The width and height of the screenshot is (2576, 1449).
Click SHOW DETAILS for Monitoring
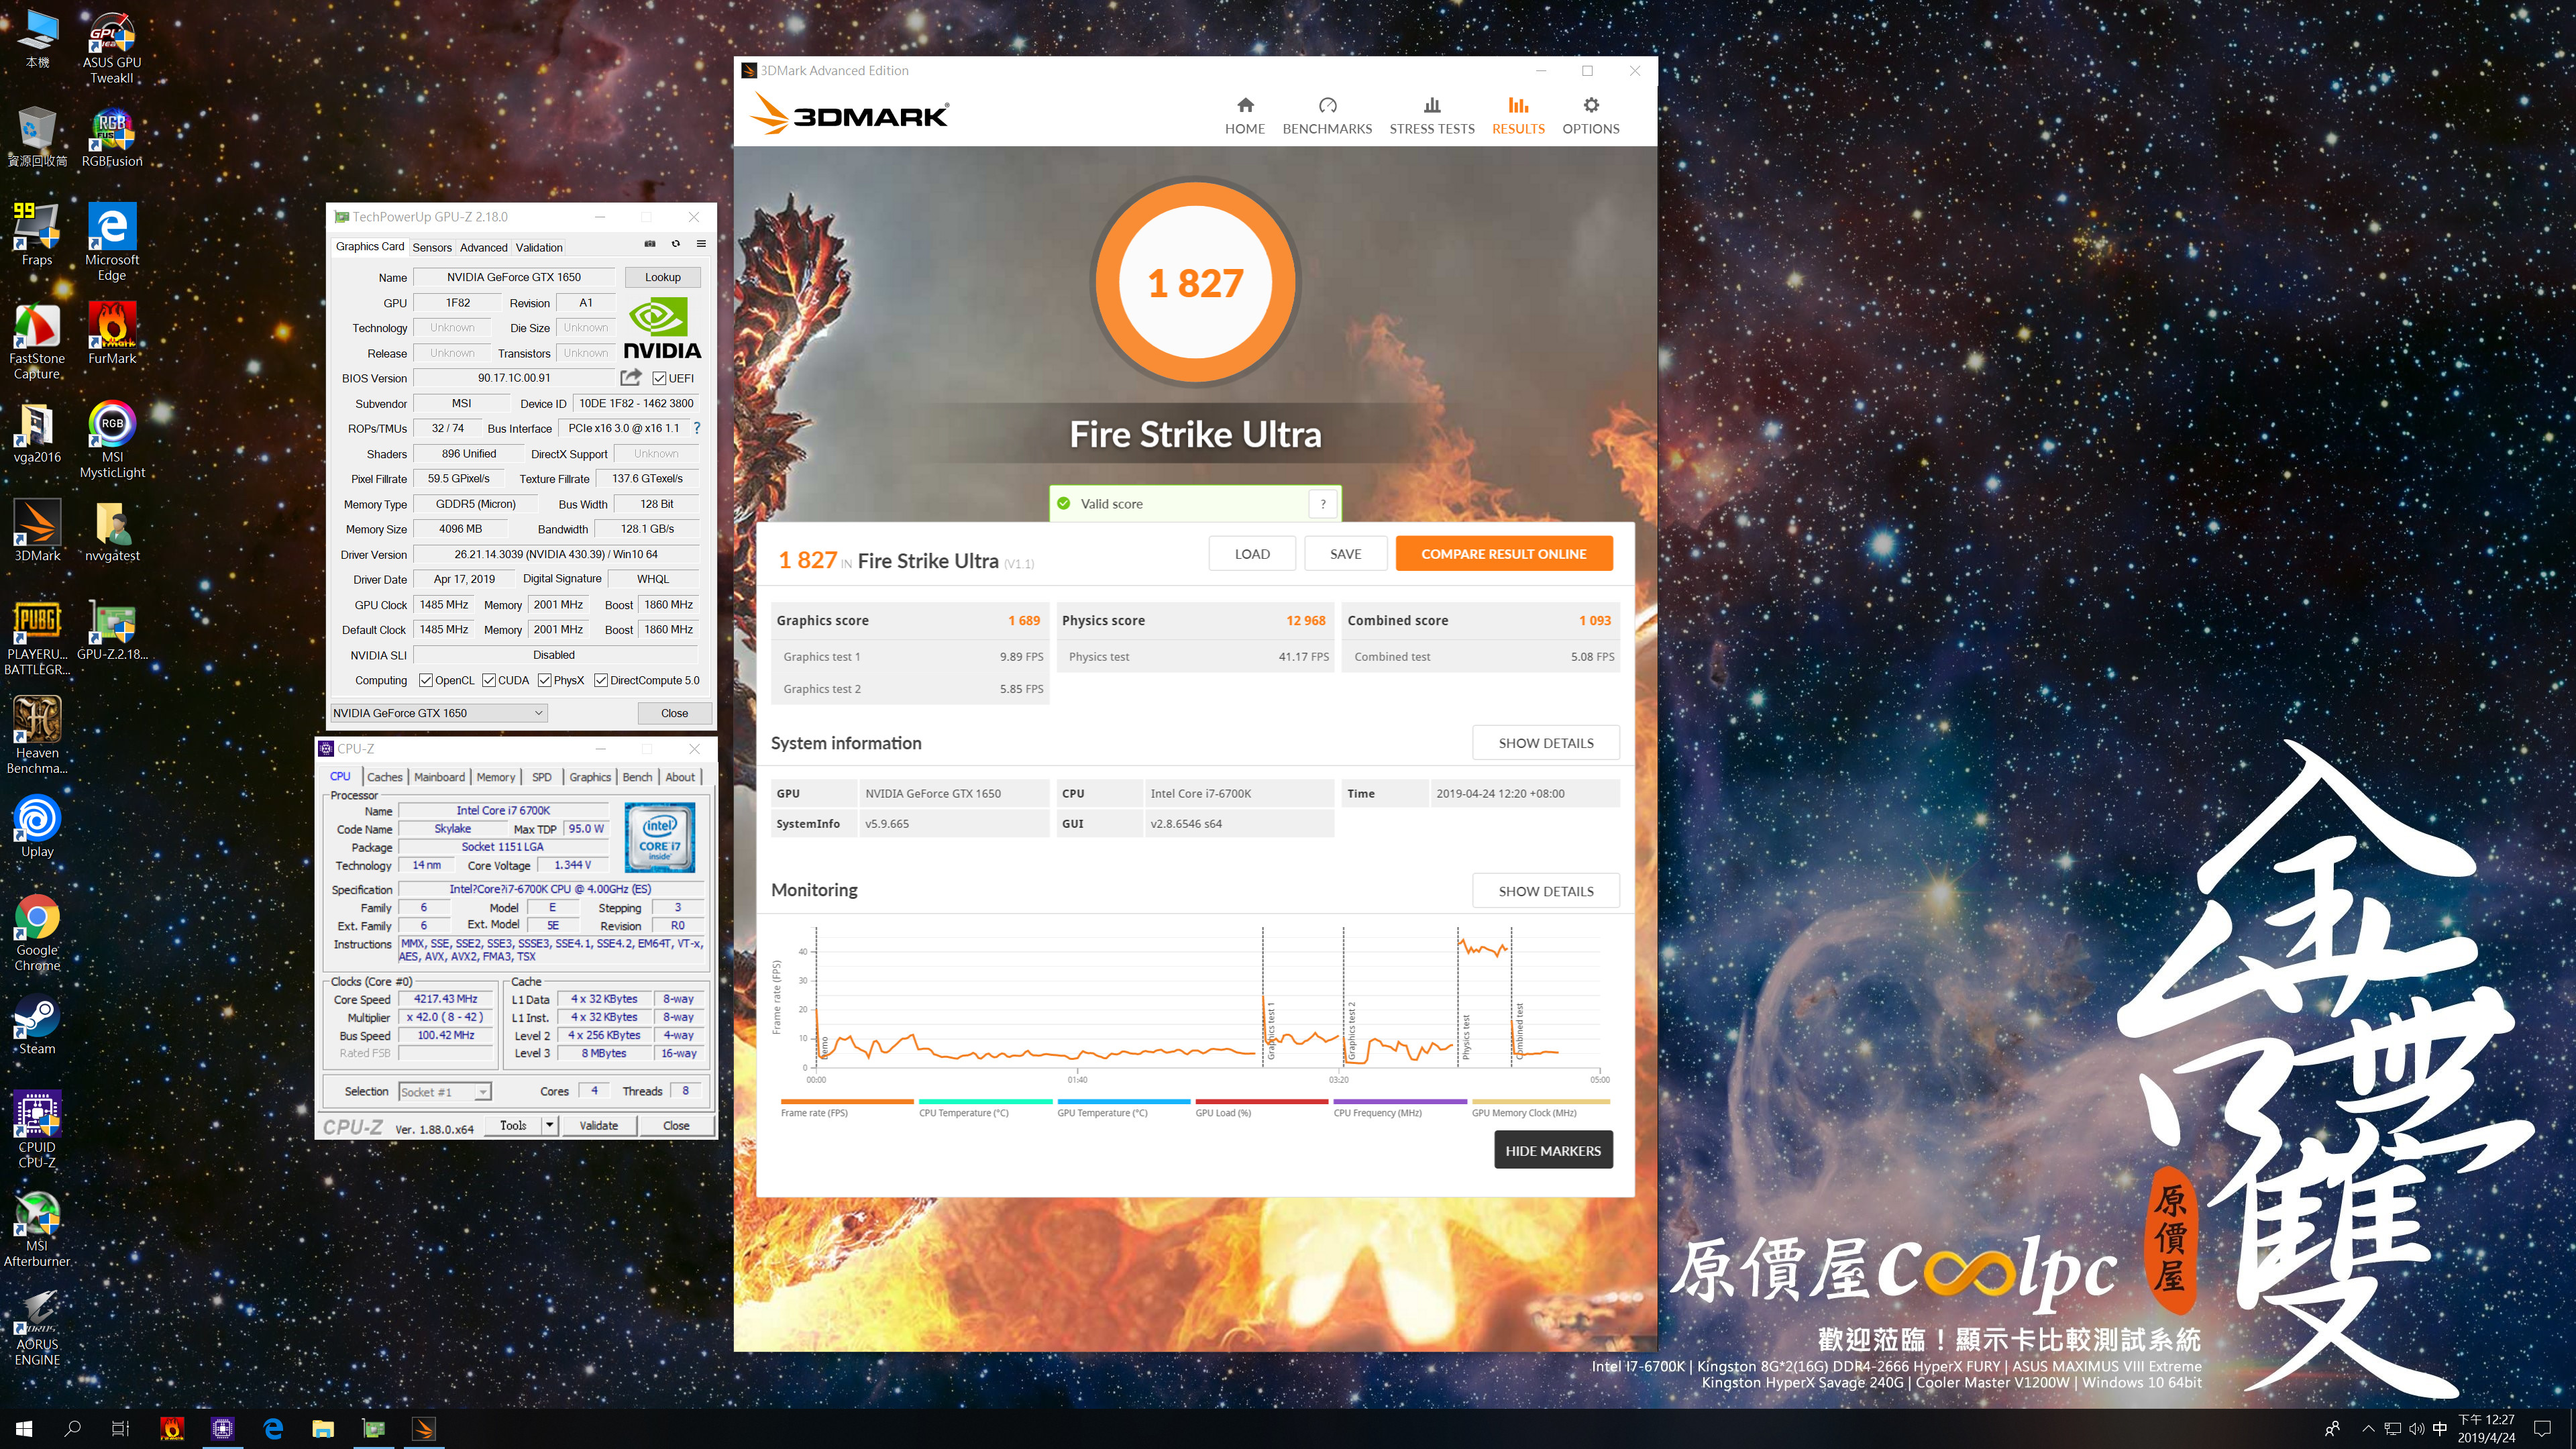[x=1546, y=891]
